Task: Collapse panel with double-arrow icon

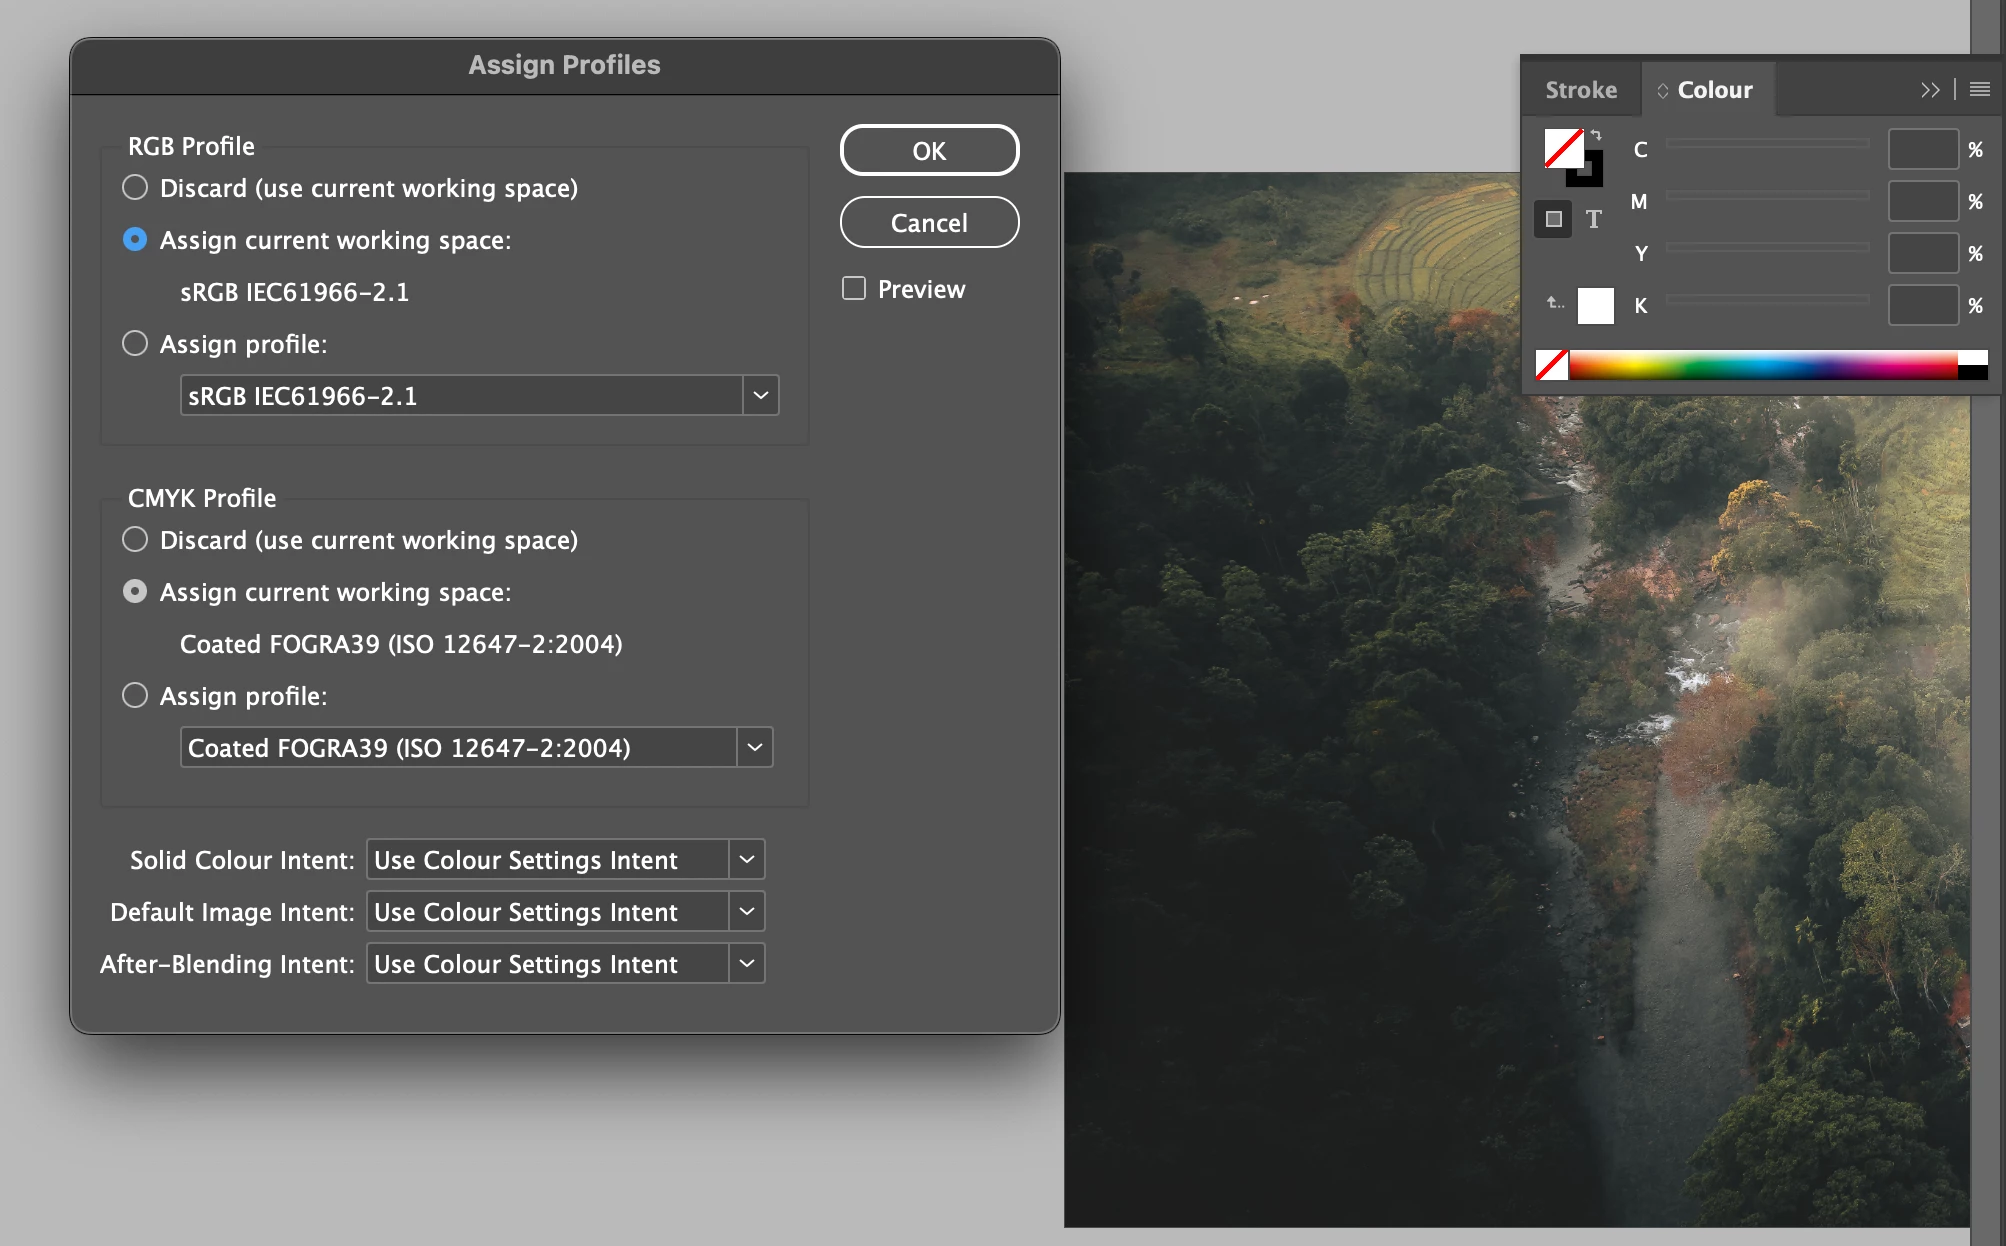Action: [x=1929, y=90]
